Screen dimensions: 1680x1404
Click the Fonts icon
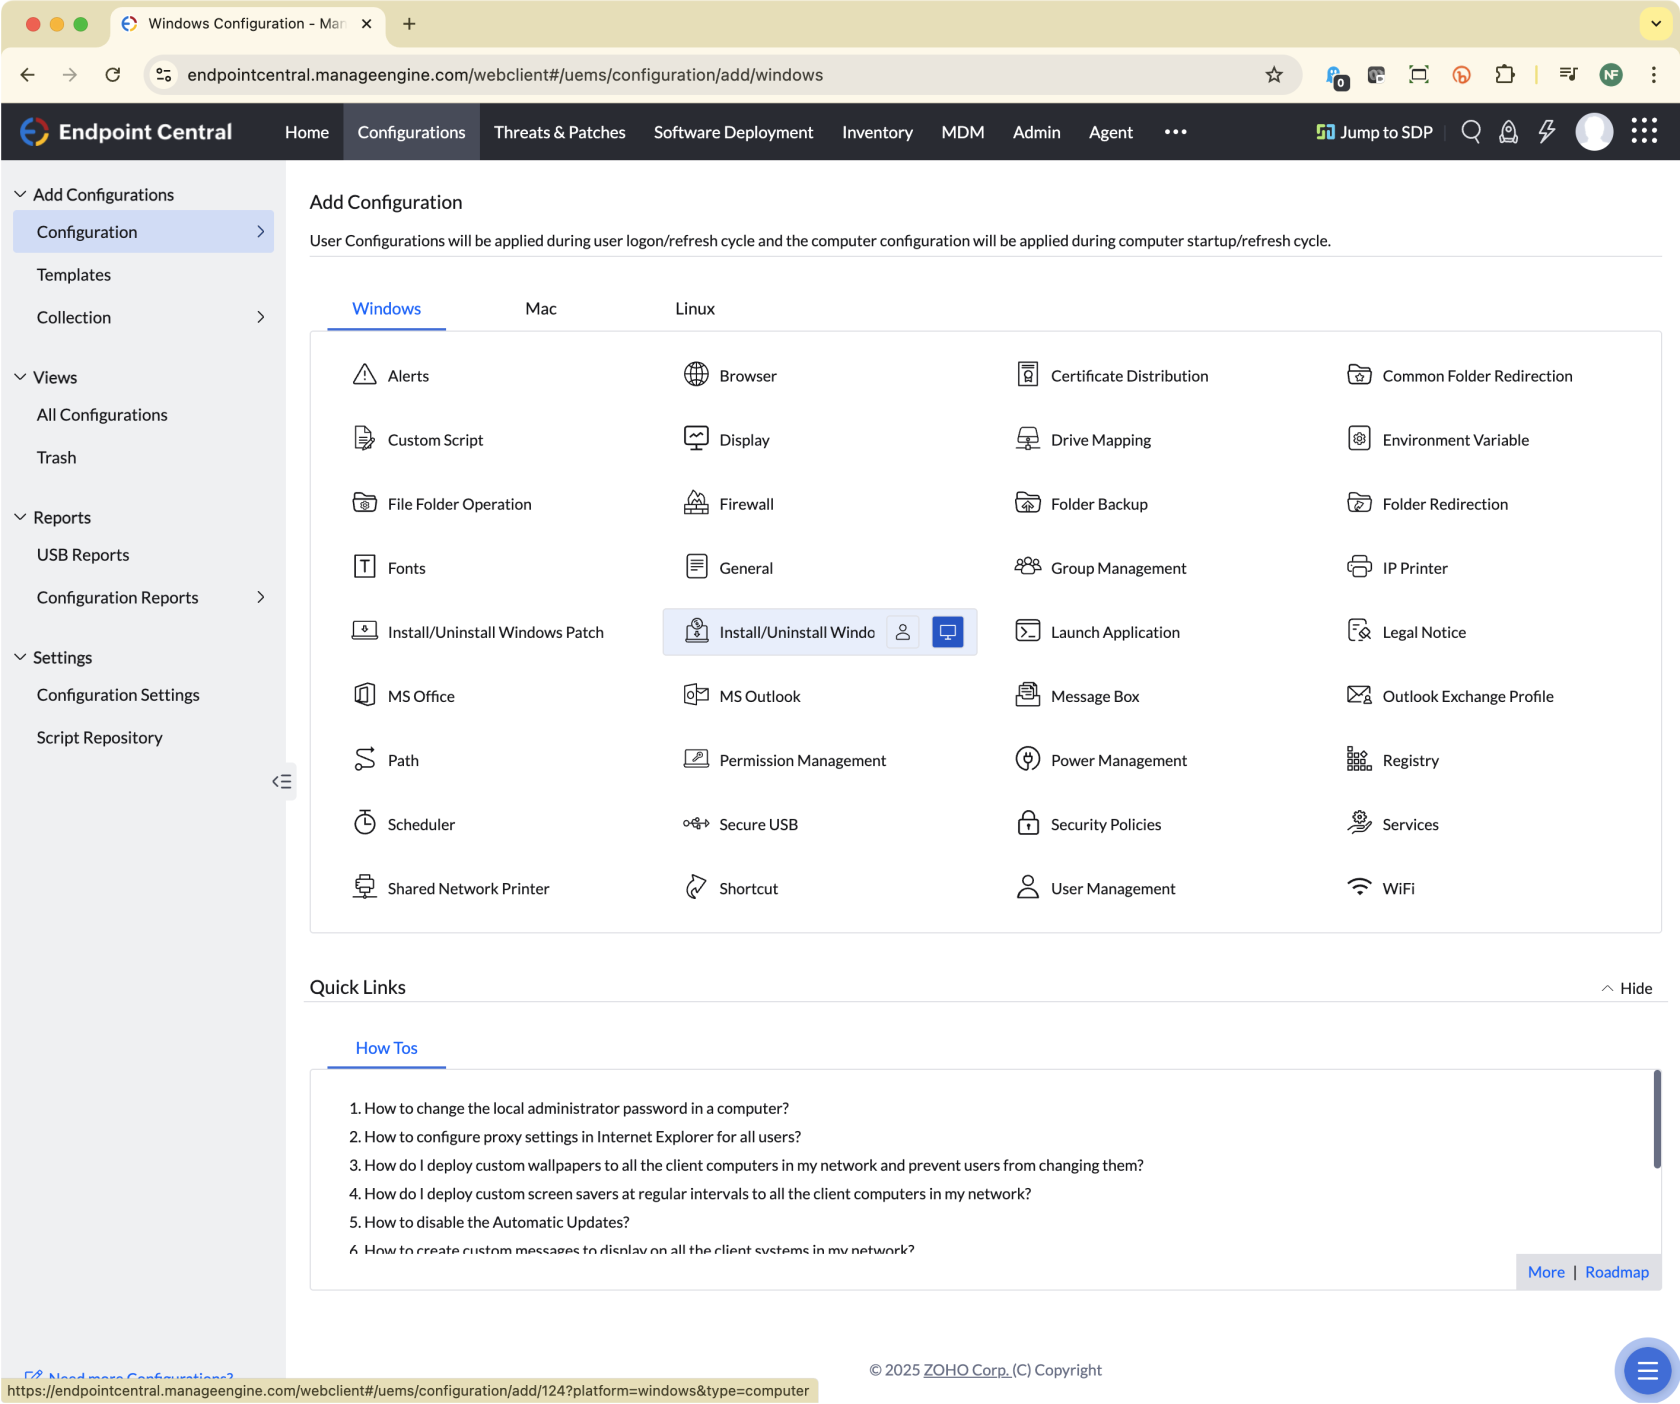point(364,567)
